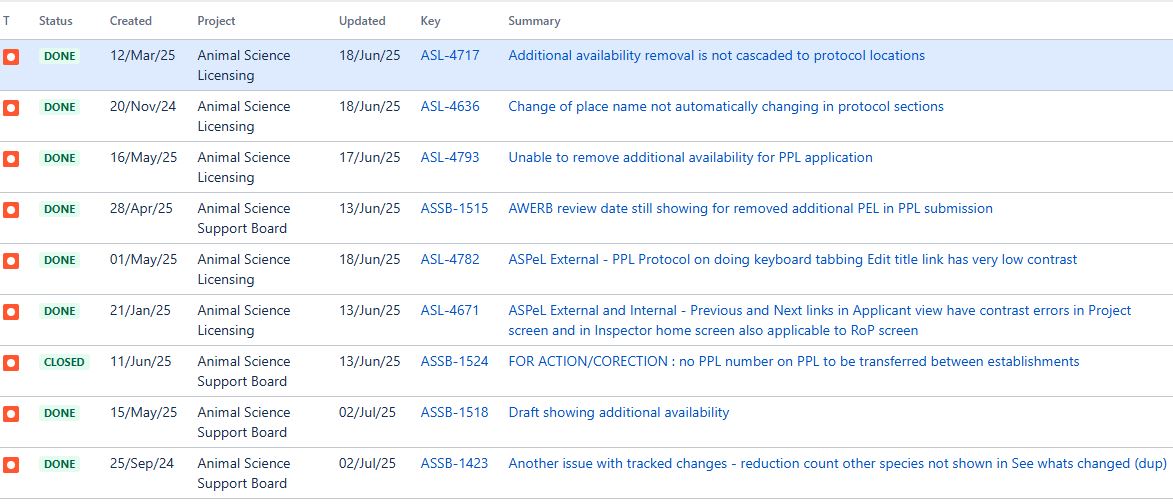The width and height of the screenshot is (1173, 504).
Task: Click the issue type icon for ASL-4782
Action: [10, 260]
